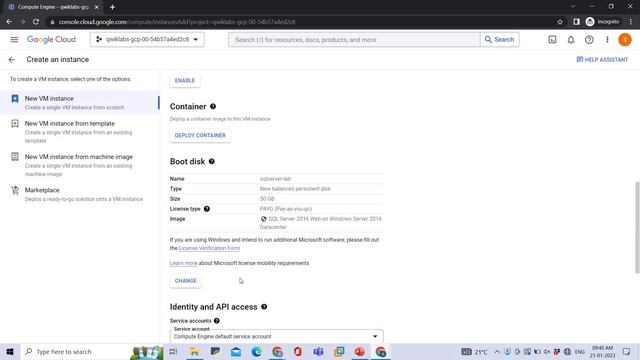The width and height of the screenshot is (640, 360).
Task: Click the Boot disk help icon
Action: coord(211,161)
